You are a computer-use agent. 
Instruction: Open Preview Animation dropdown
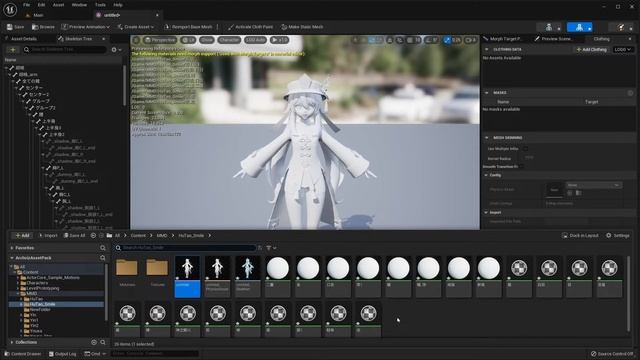tap(86, 27)
